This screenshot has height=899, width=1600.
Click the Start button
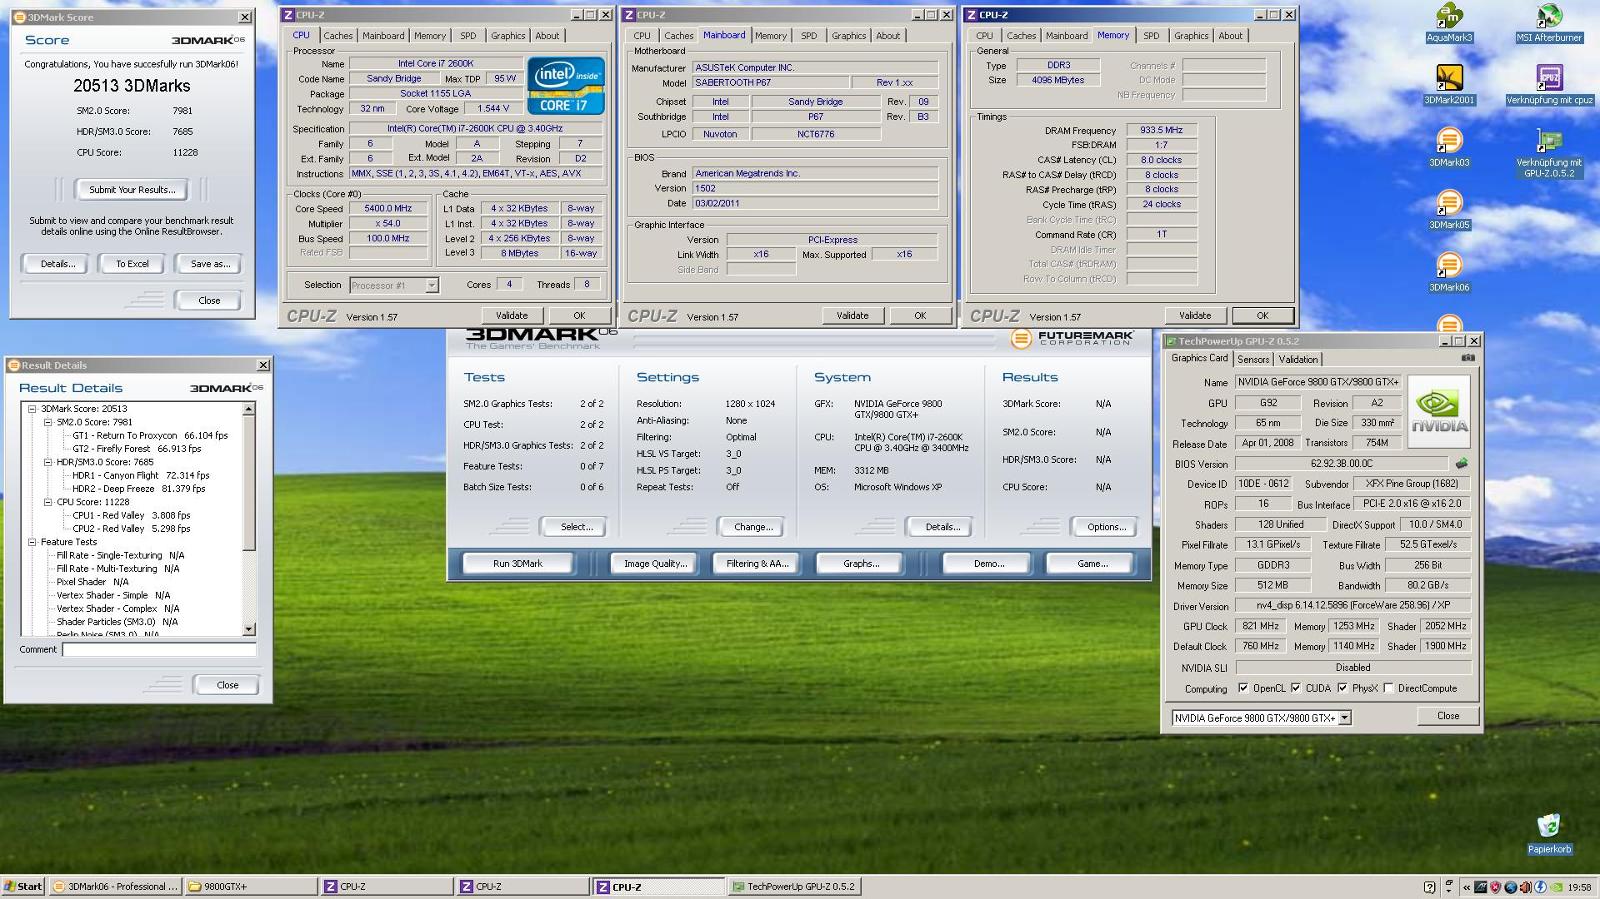point(23,887)
